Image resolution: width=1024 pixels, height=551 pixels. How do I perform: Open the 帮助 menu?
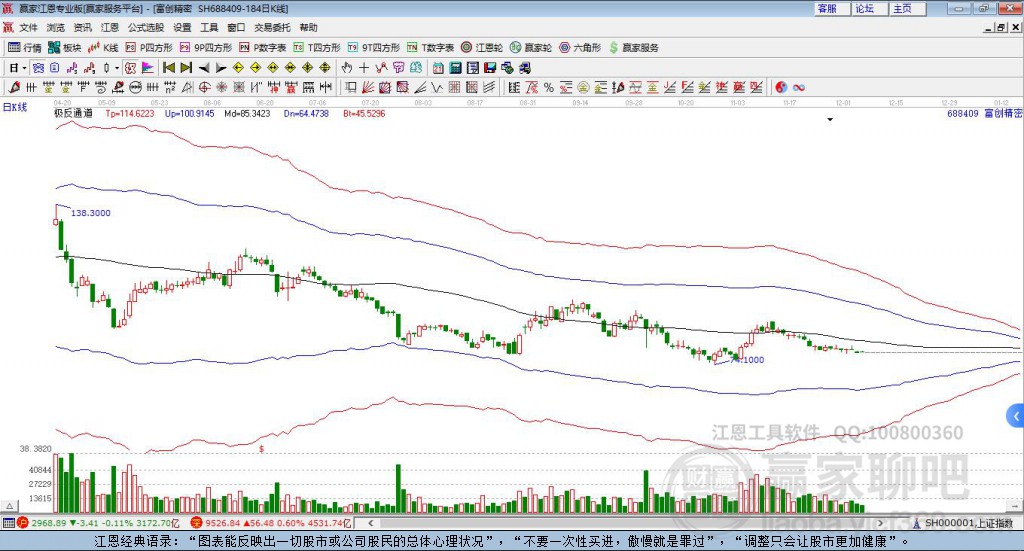[x=308, y=27]
